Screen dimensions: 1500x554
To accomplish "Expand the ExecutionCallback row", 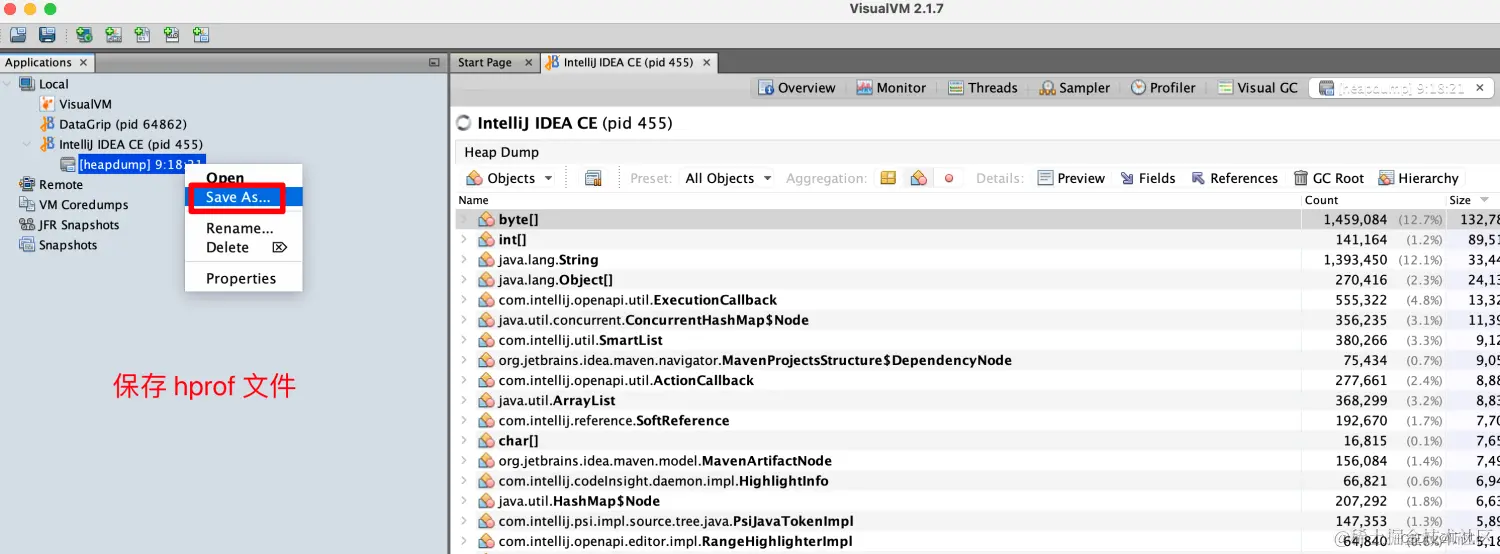I will [x=464, y=299].
